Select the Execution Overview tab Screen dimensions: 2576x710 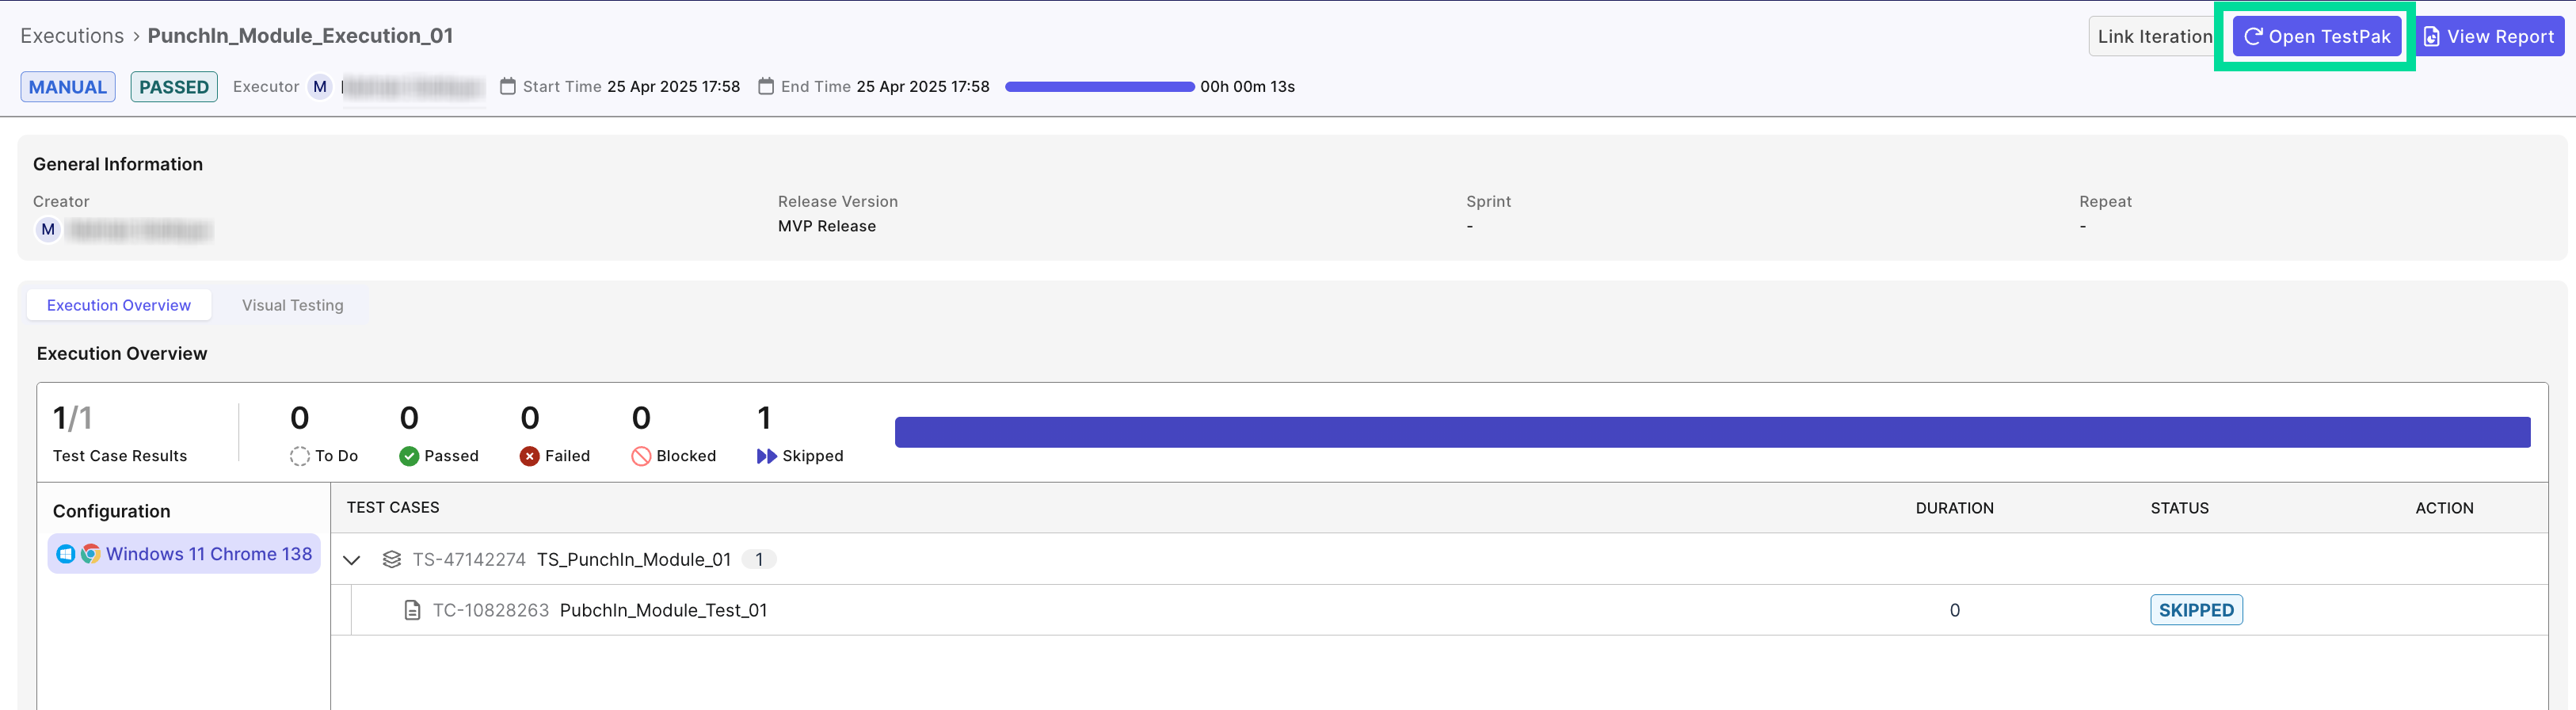point(119,305)
